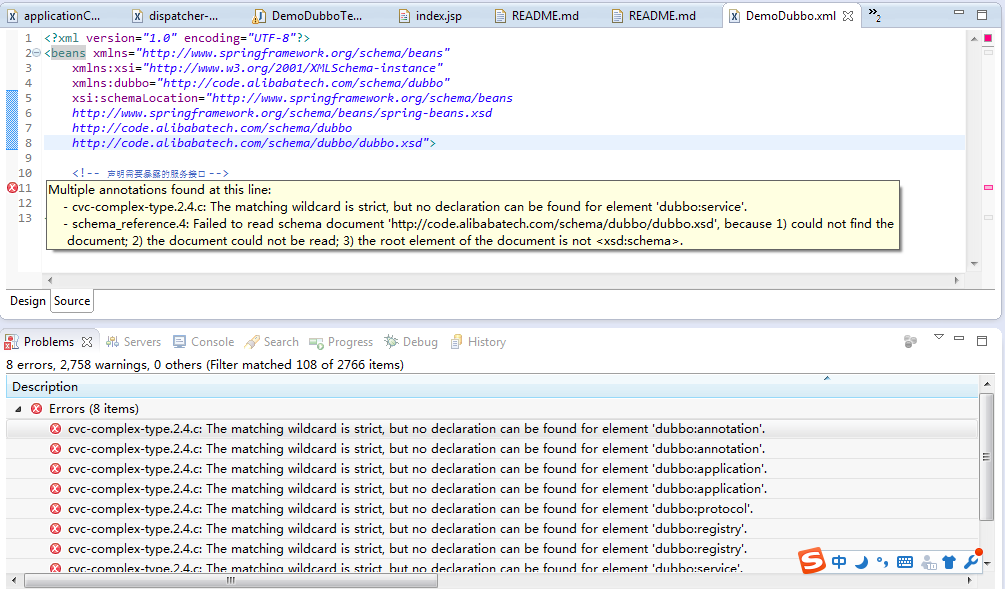Image resolution: width=1005 pixels, height=589 pixels.
Task: Maximize the editor area
Action: [982, 15]
